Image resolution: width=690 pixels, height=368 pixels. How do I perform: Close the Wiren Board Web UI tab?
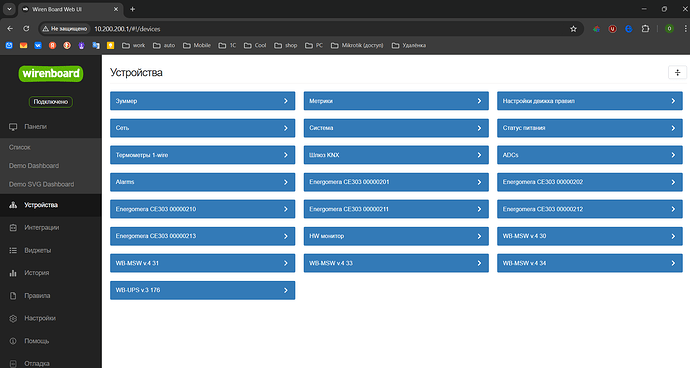[116, 9]
